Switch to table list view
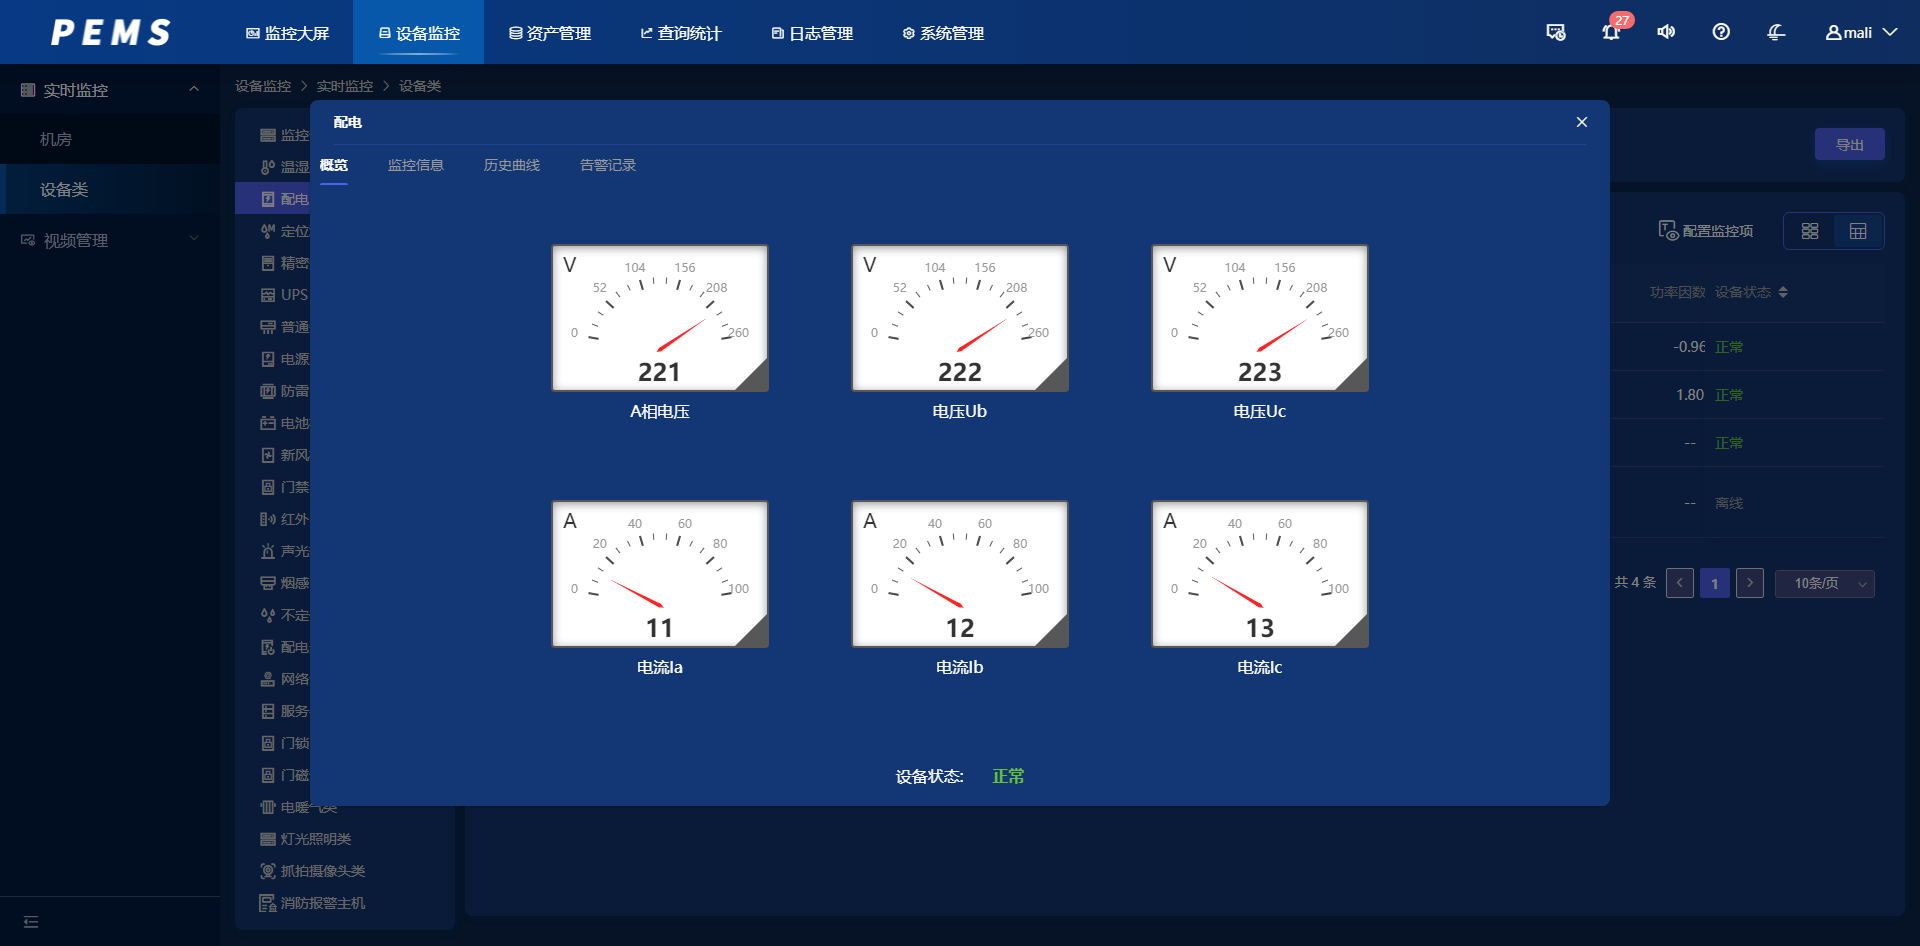Viewport: 1920px width, 946px height. click(1858, 231)
